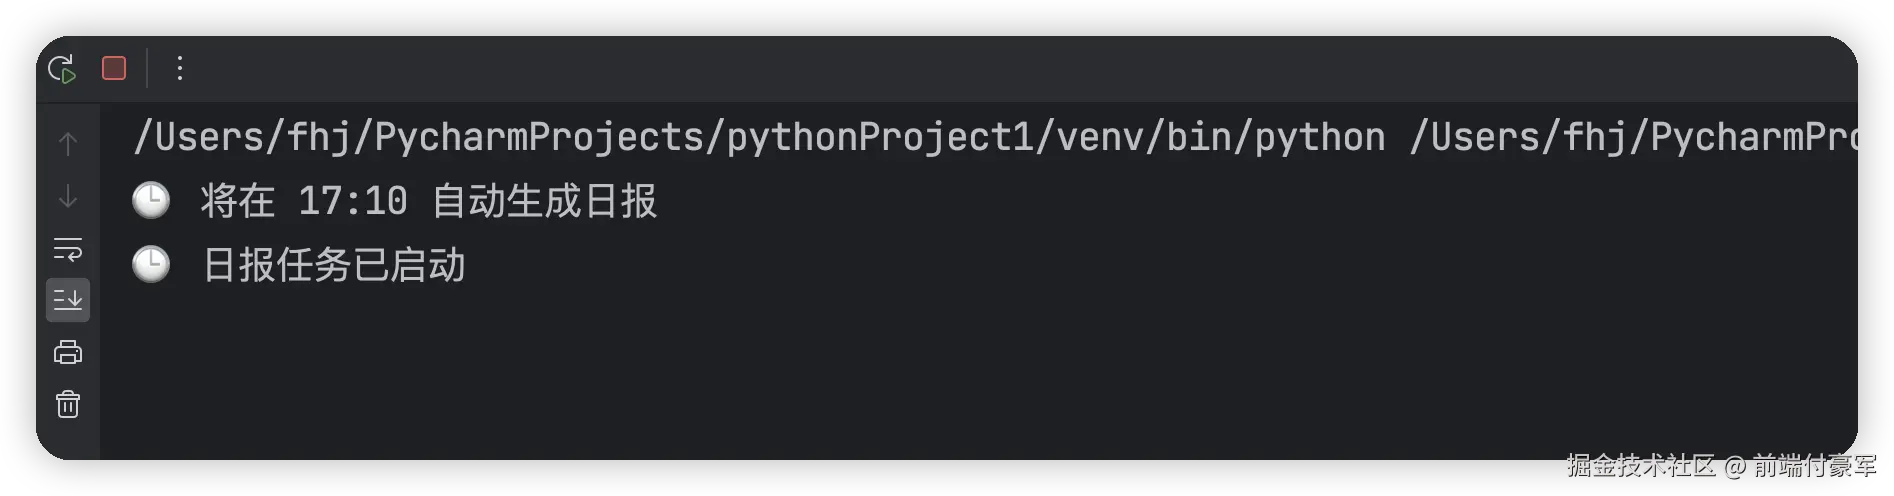Click the 掘金技术社区 watermark text

tap(1641, 465)
